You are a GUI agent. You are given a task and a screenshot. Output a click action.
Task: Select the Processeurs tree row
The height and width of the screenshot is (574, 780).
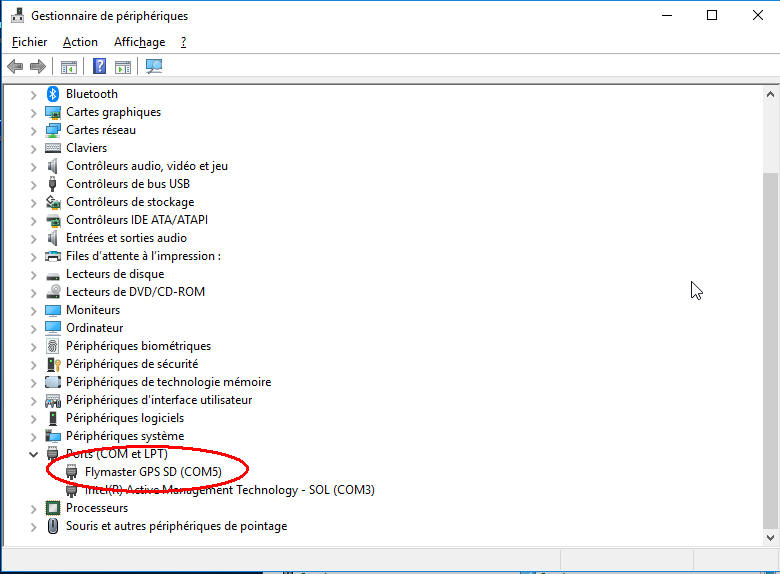pos(97,508)
